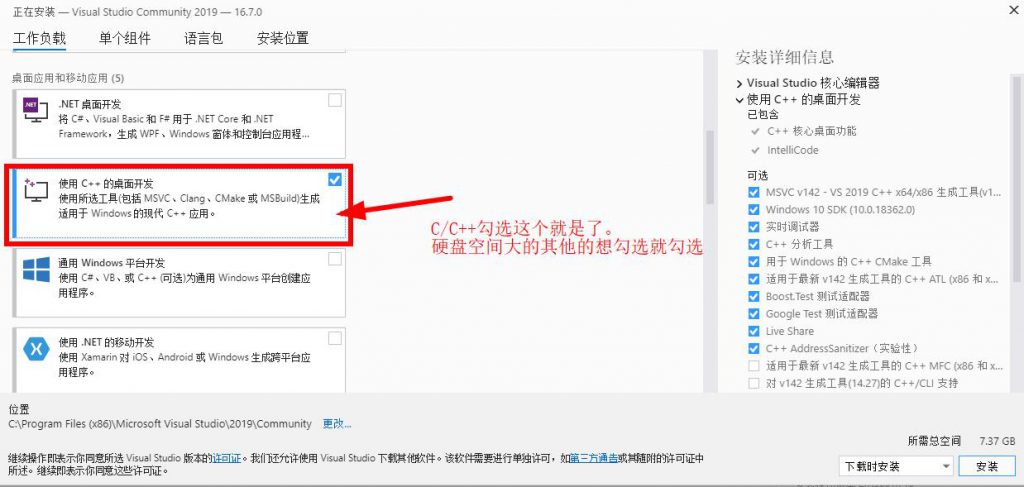1024x487 pixels.
Task: Switch to the 单个组件 tab
Action: (x=125, y=38)
